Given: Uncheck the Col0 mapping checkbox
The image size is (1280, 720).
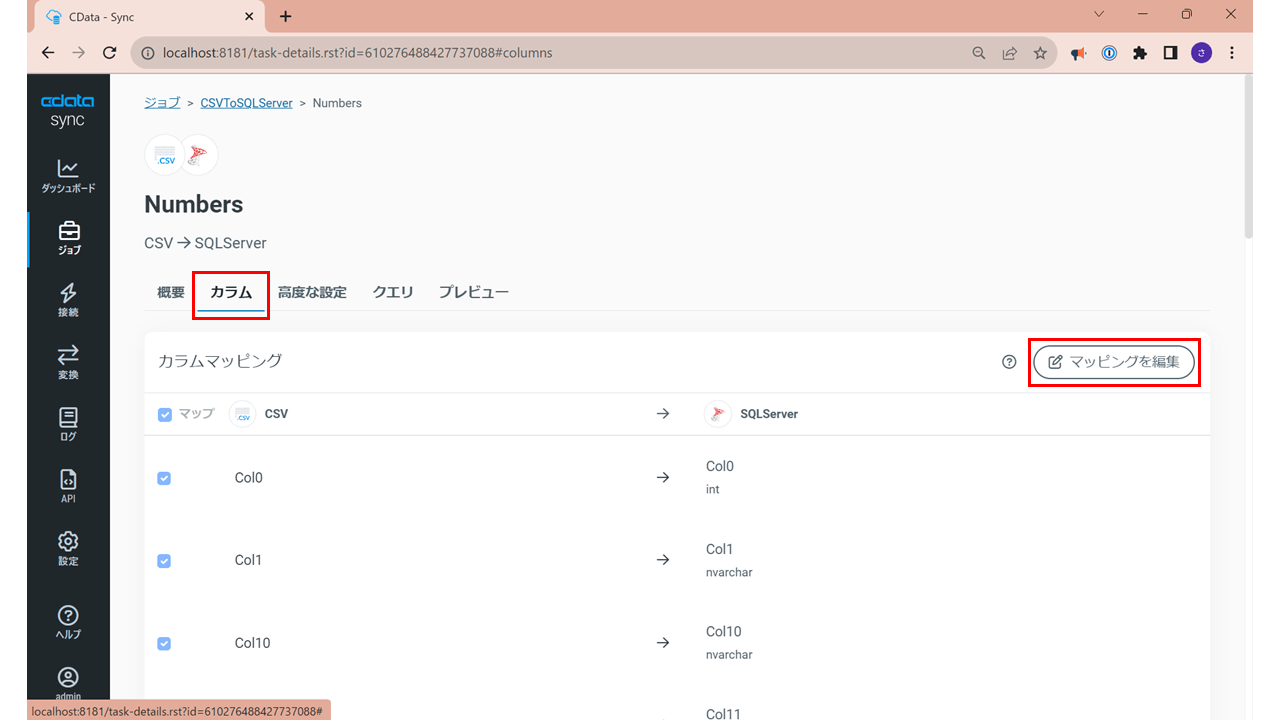Looking at the screenshot, I should click(x=164, y=478).
